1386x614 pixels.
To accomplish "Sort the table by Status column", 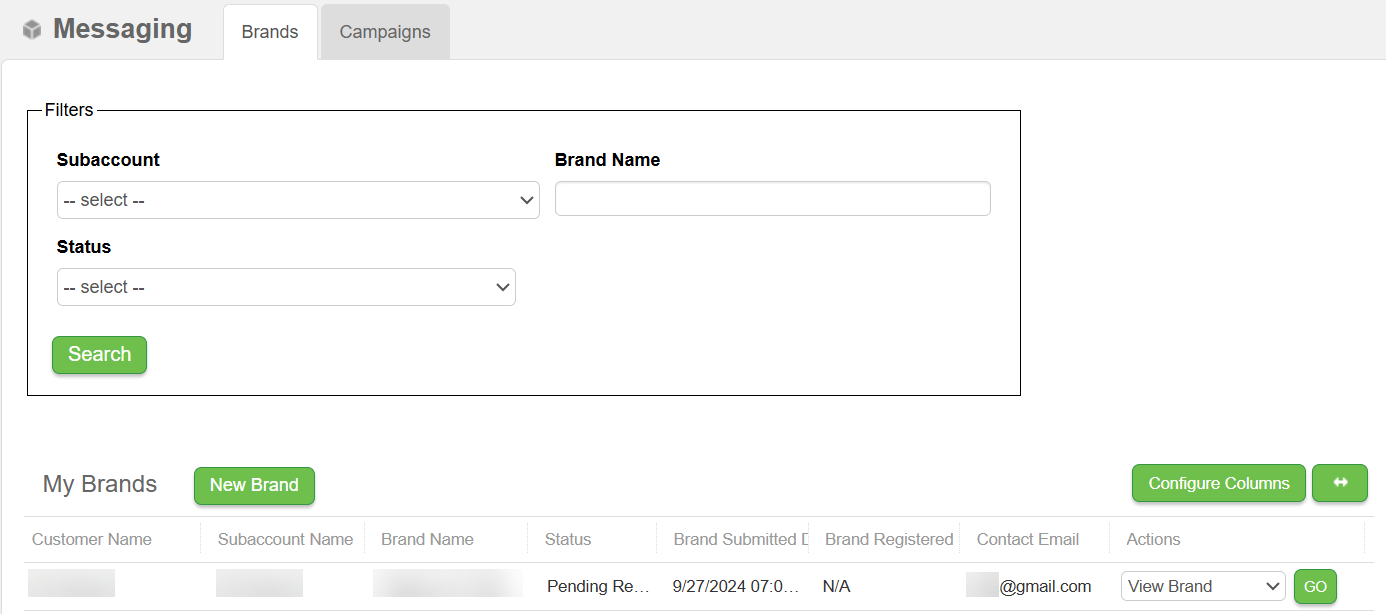I will (x=568, y=539).
